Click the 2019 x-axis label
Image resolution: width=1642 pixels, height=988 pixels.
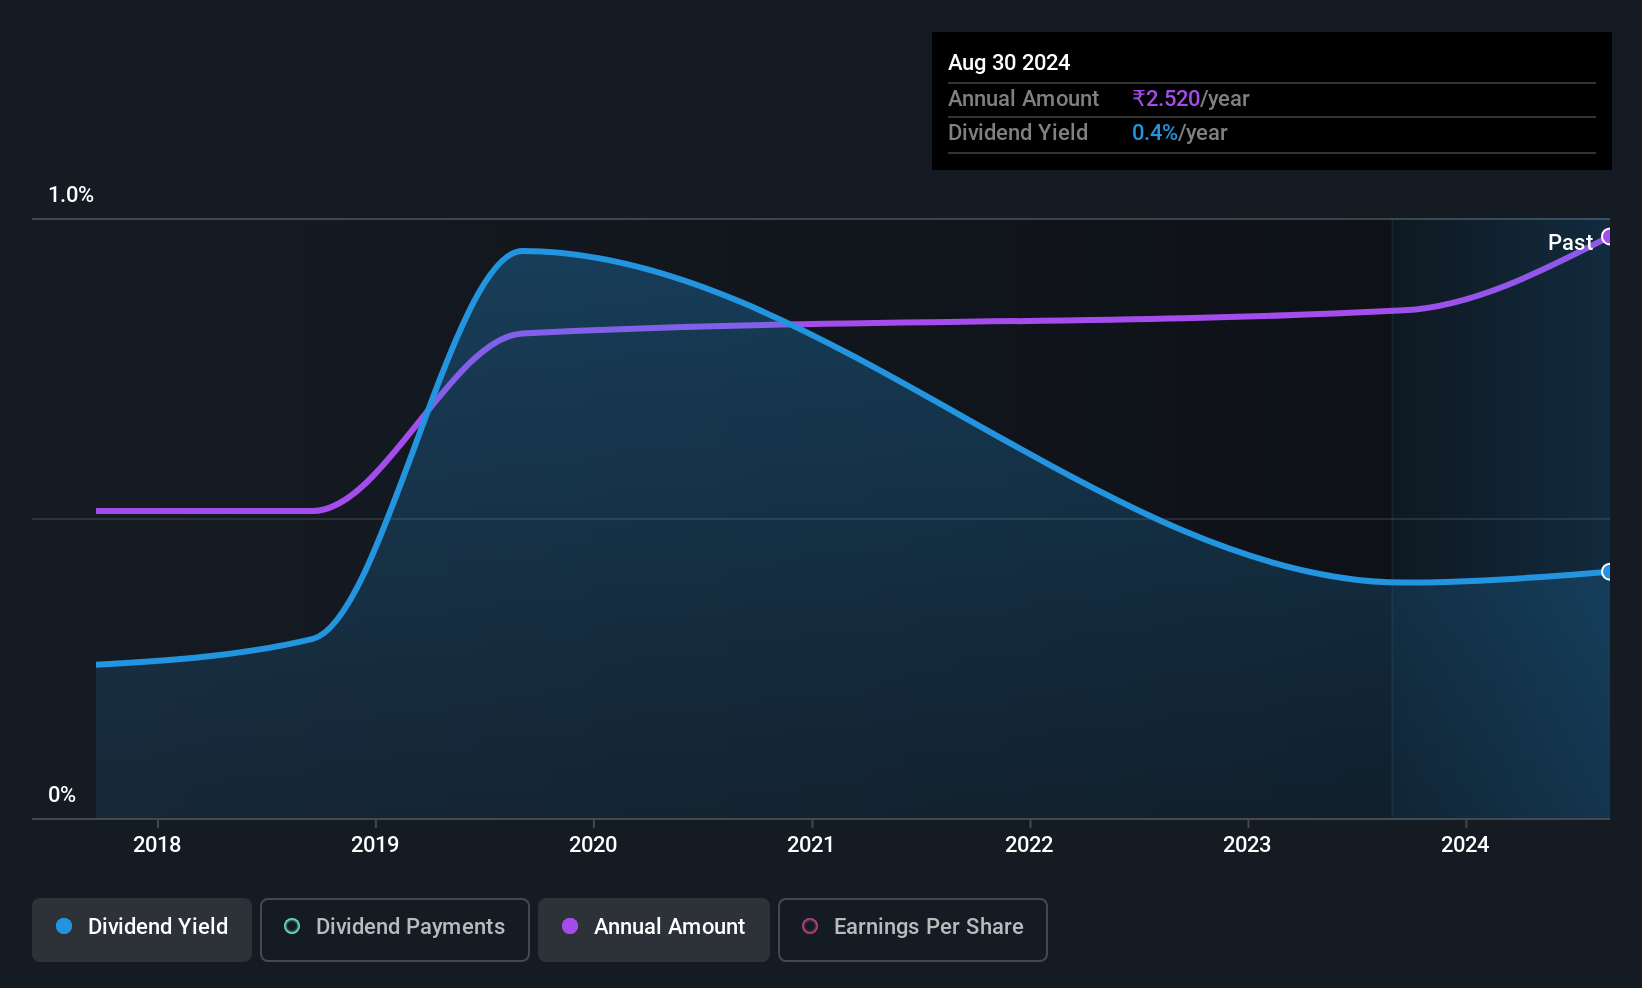[x=375, y=844]
